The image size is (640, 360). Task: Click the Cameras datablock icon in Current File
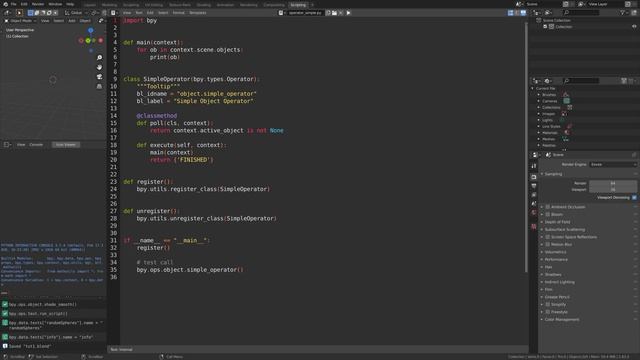pos(567,101)
